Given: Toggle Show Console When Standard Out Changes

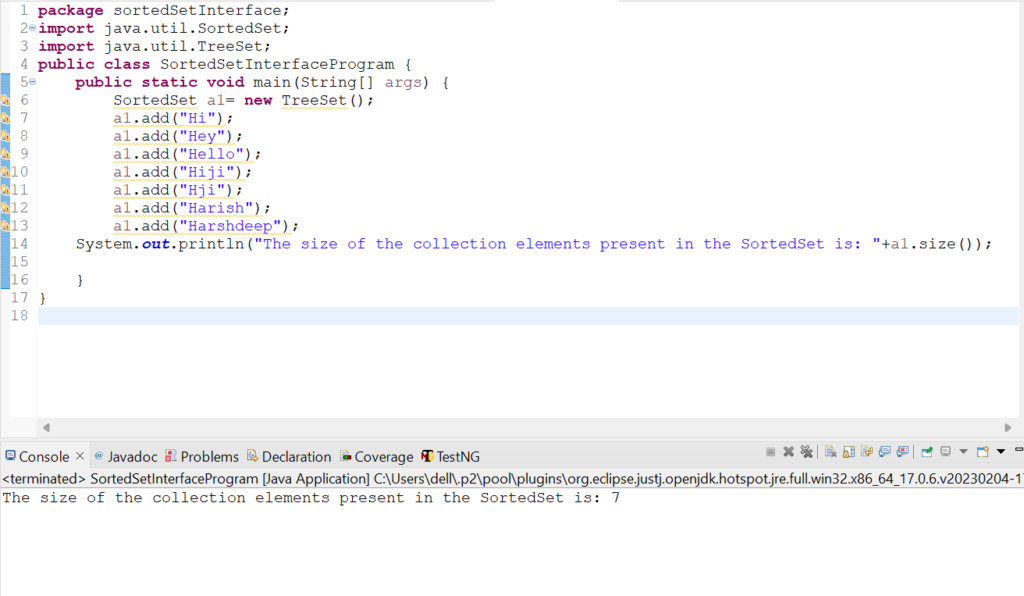Looking at the screenshot, I should tap(885, 452).
